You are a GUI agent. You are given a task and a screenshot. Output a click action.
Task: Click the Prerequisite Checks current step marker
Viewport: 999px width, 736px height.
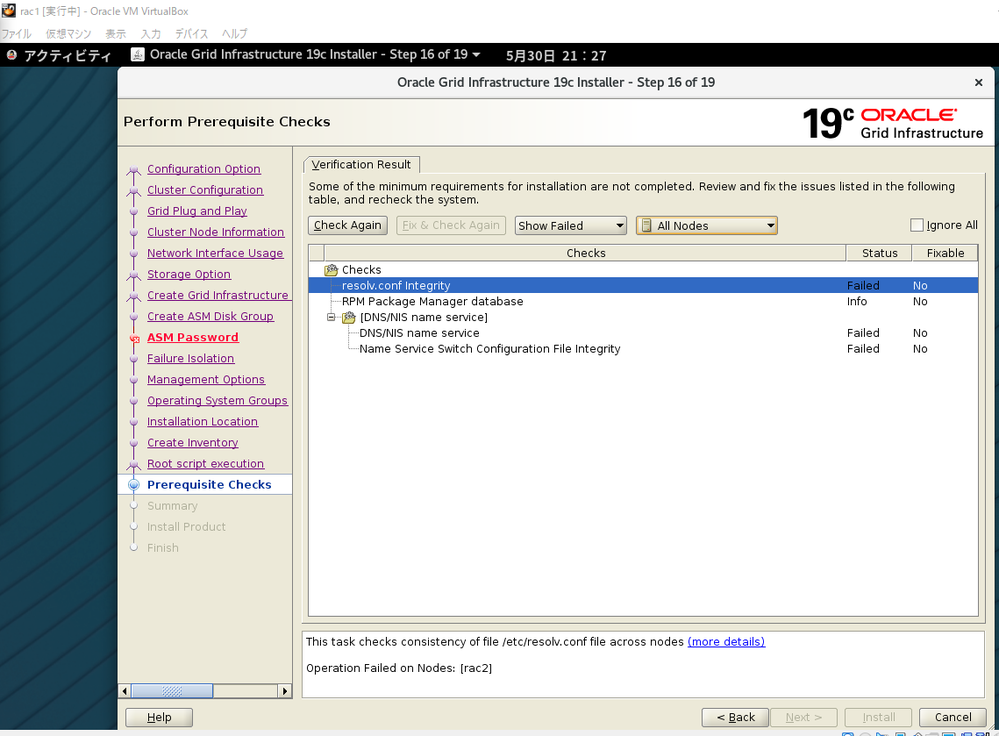pyautogui.click(x=134, y=485)
